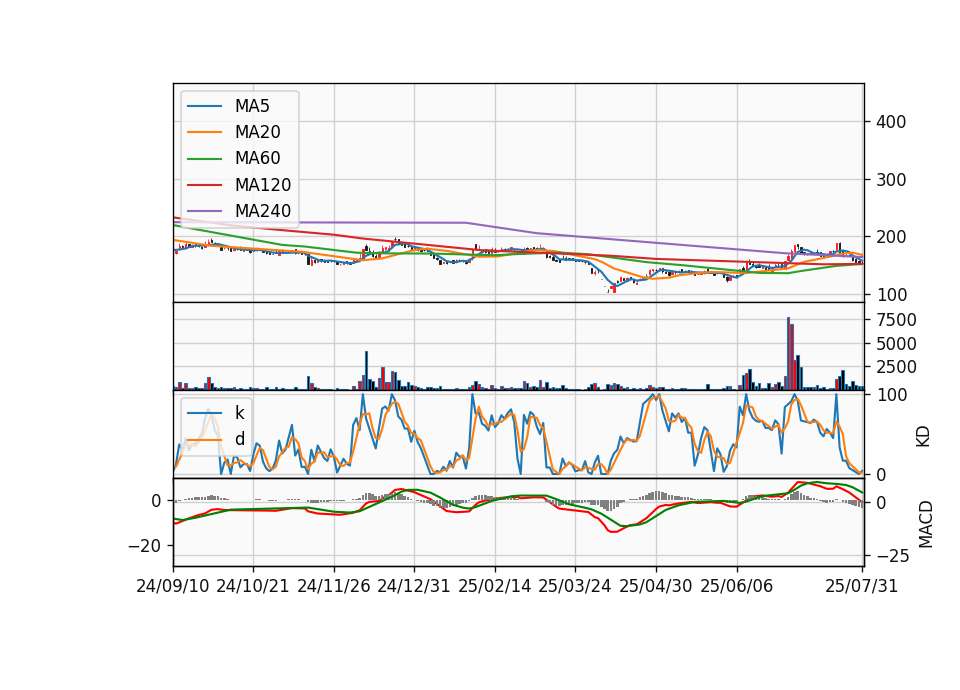The width and height of the screenshot is (960, 690).
Task: Click the 2500 volume axis tick
Action: coord(896,367)
